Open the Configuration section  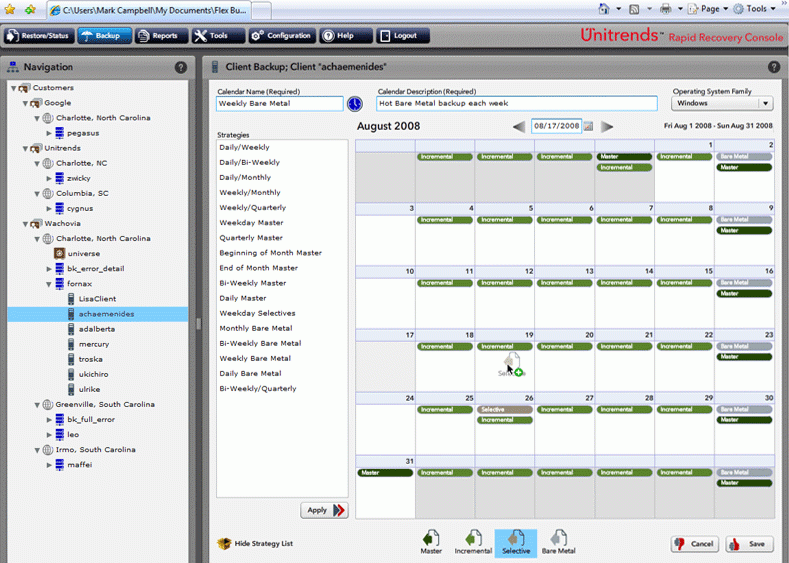tap(282, 36)
